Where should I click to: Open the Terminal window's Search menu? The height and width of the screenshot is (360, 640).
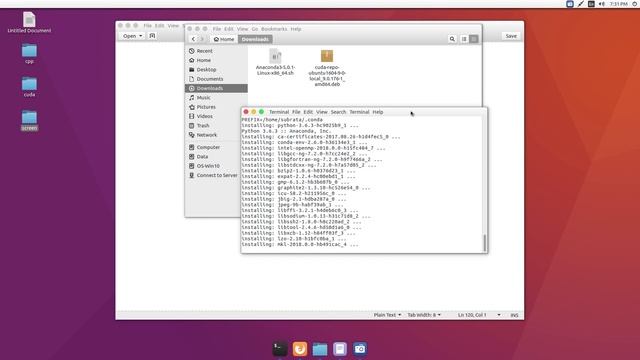tap(338, 112)
